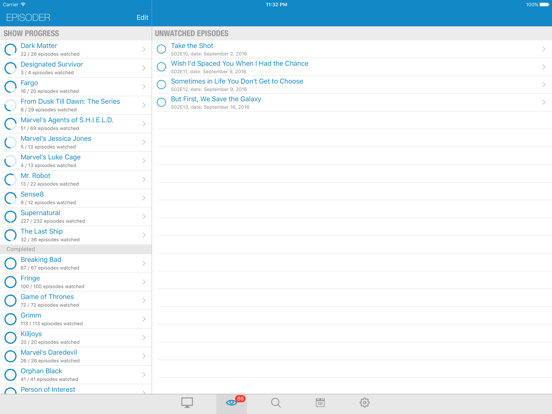Select show 'Person of Interest'
The image size is (552, 414).
point(76,389)
